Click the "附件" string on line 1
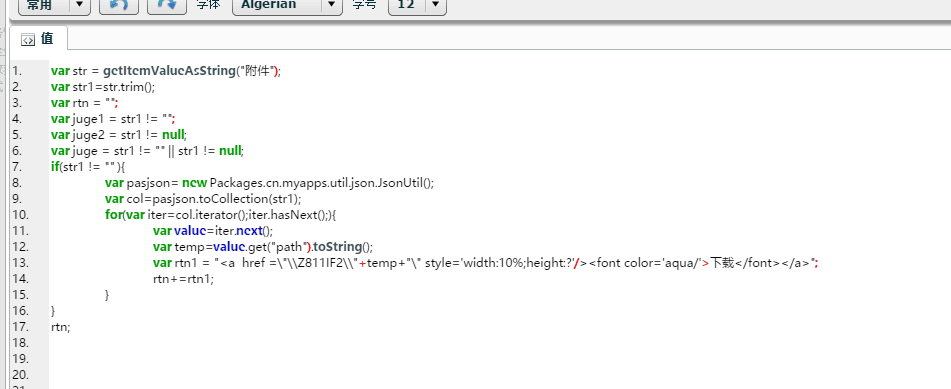Viewport: 951px width, 389px height. (257, 71)
